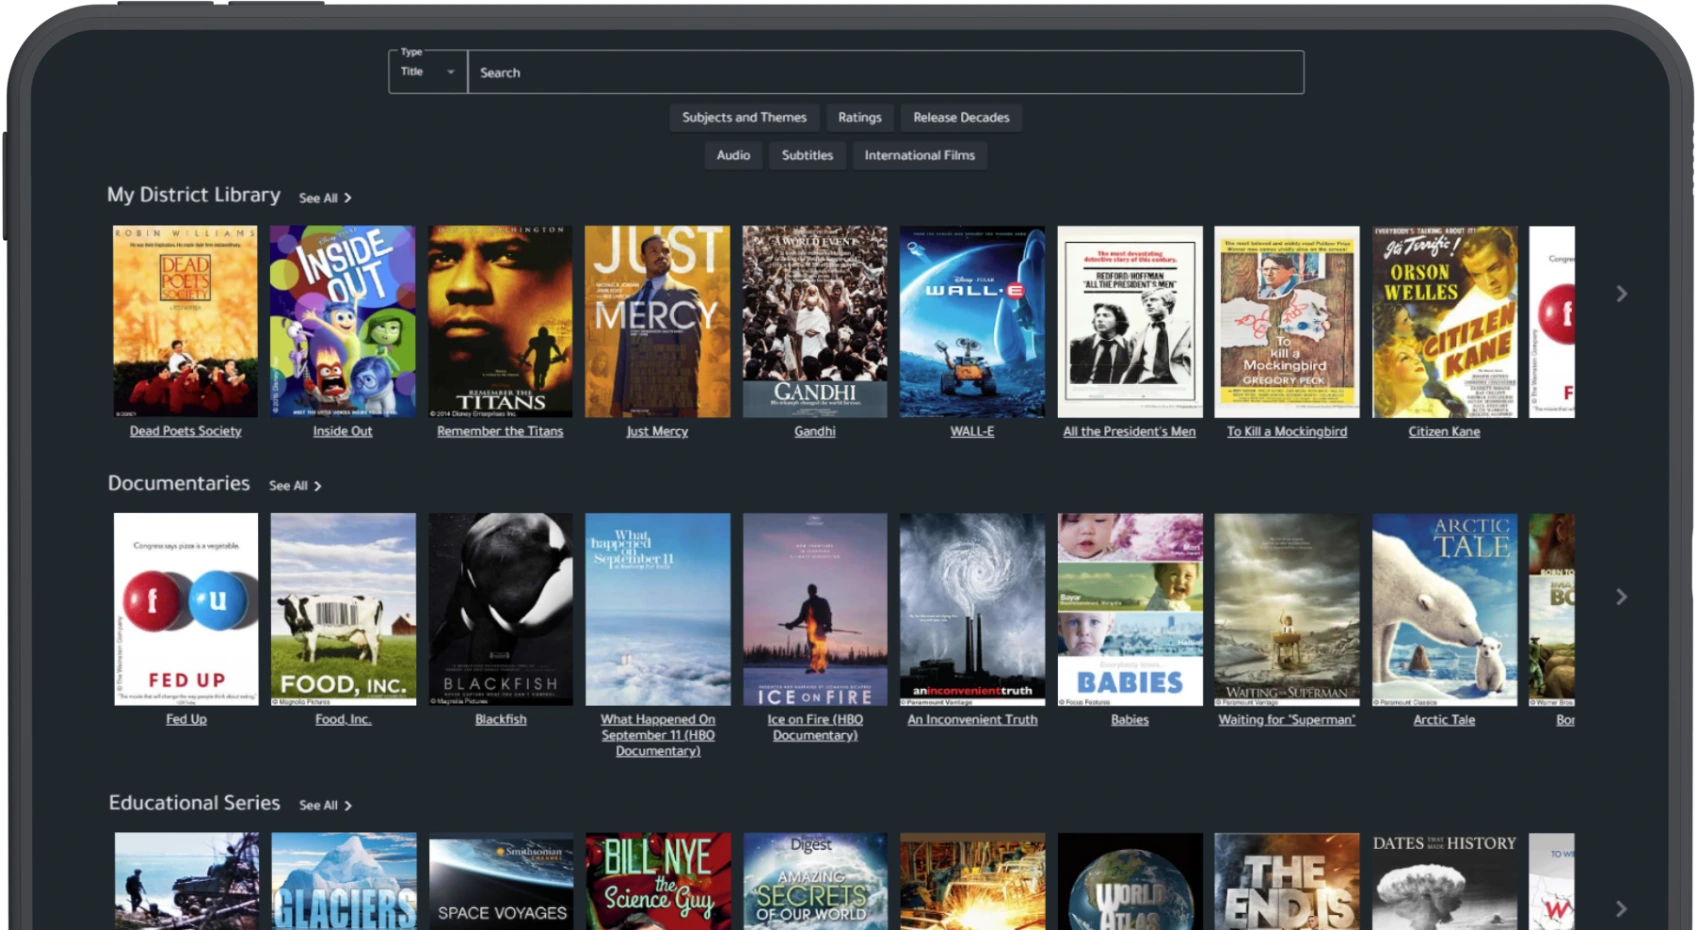1697x930 pixels.
Task: Open the World Atlas series thumbnail
Action: (x=1130, y=882)
